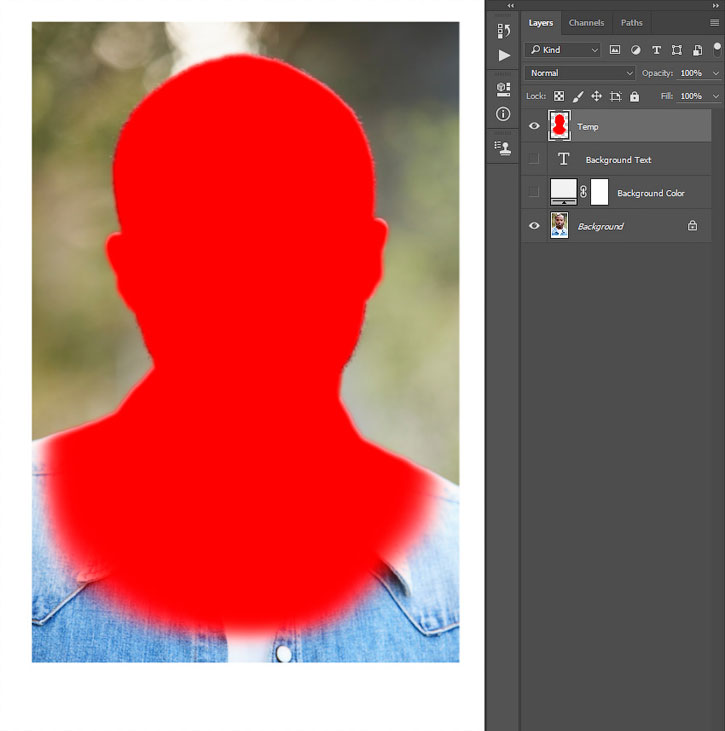
Task: Open the Properties panel icon
Action: point(503,88)
